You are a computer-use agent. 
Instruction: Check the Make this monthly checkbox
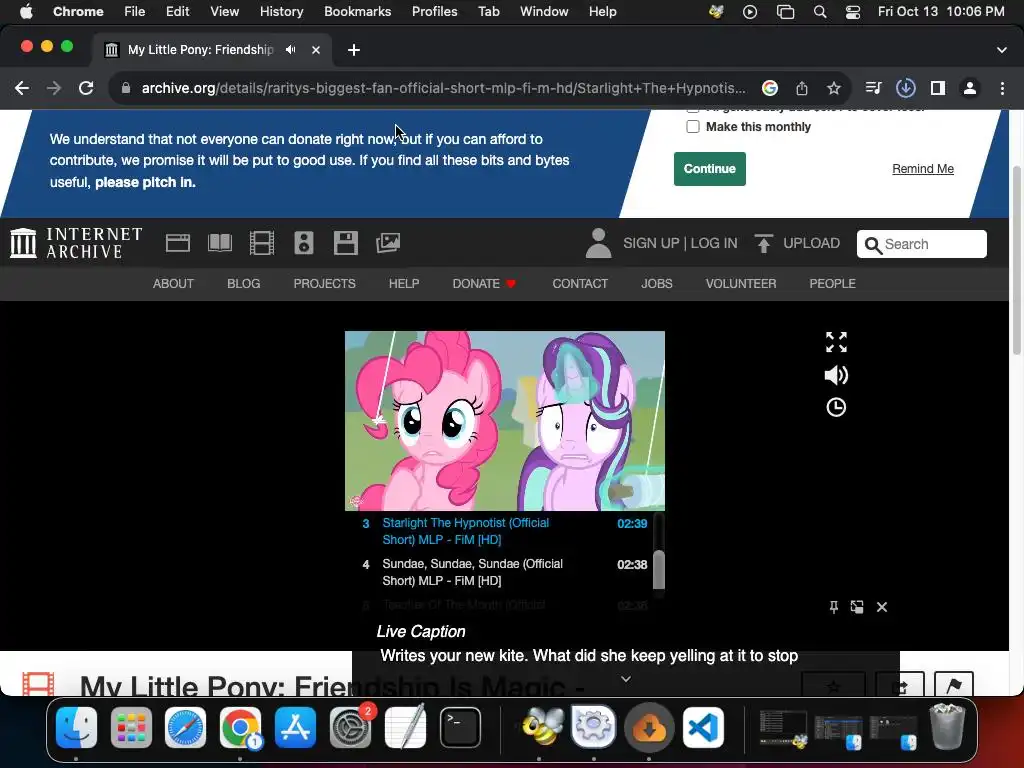pos(693,127)
